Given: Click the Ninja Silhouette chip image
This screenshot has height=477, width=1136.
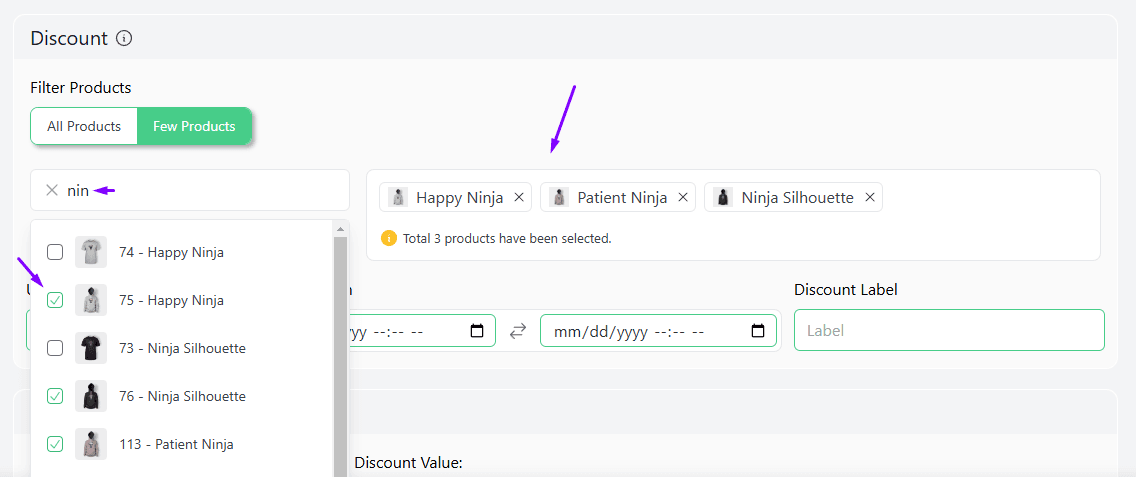Looking at the screenshot, I should tap(723, 197).
